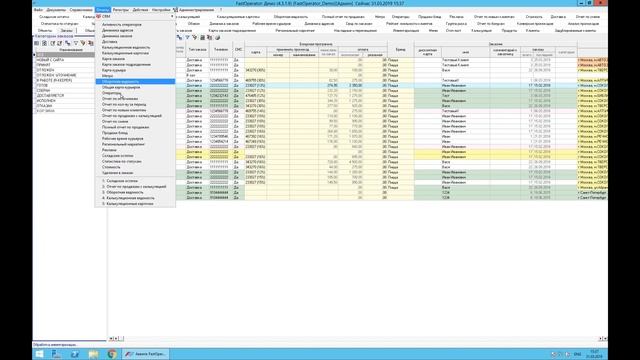Click the system tray clock

tap(594, 354)
